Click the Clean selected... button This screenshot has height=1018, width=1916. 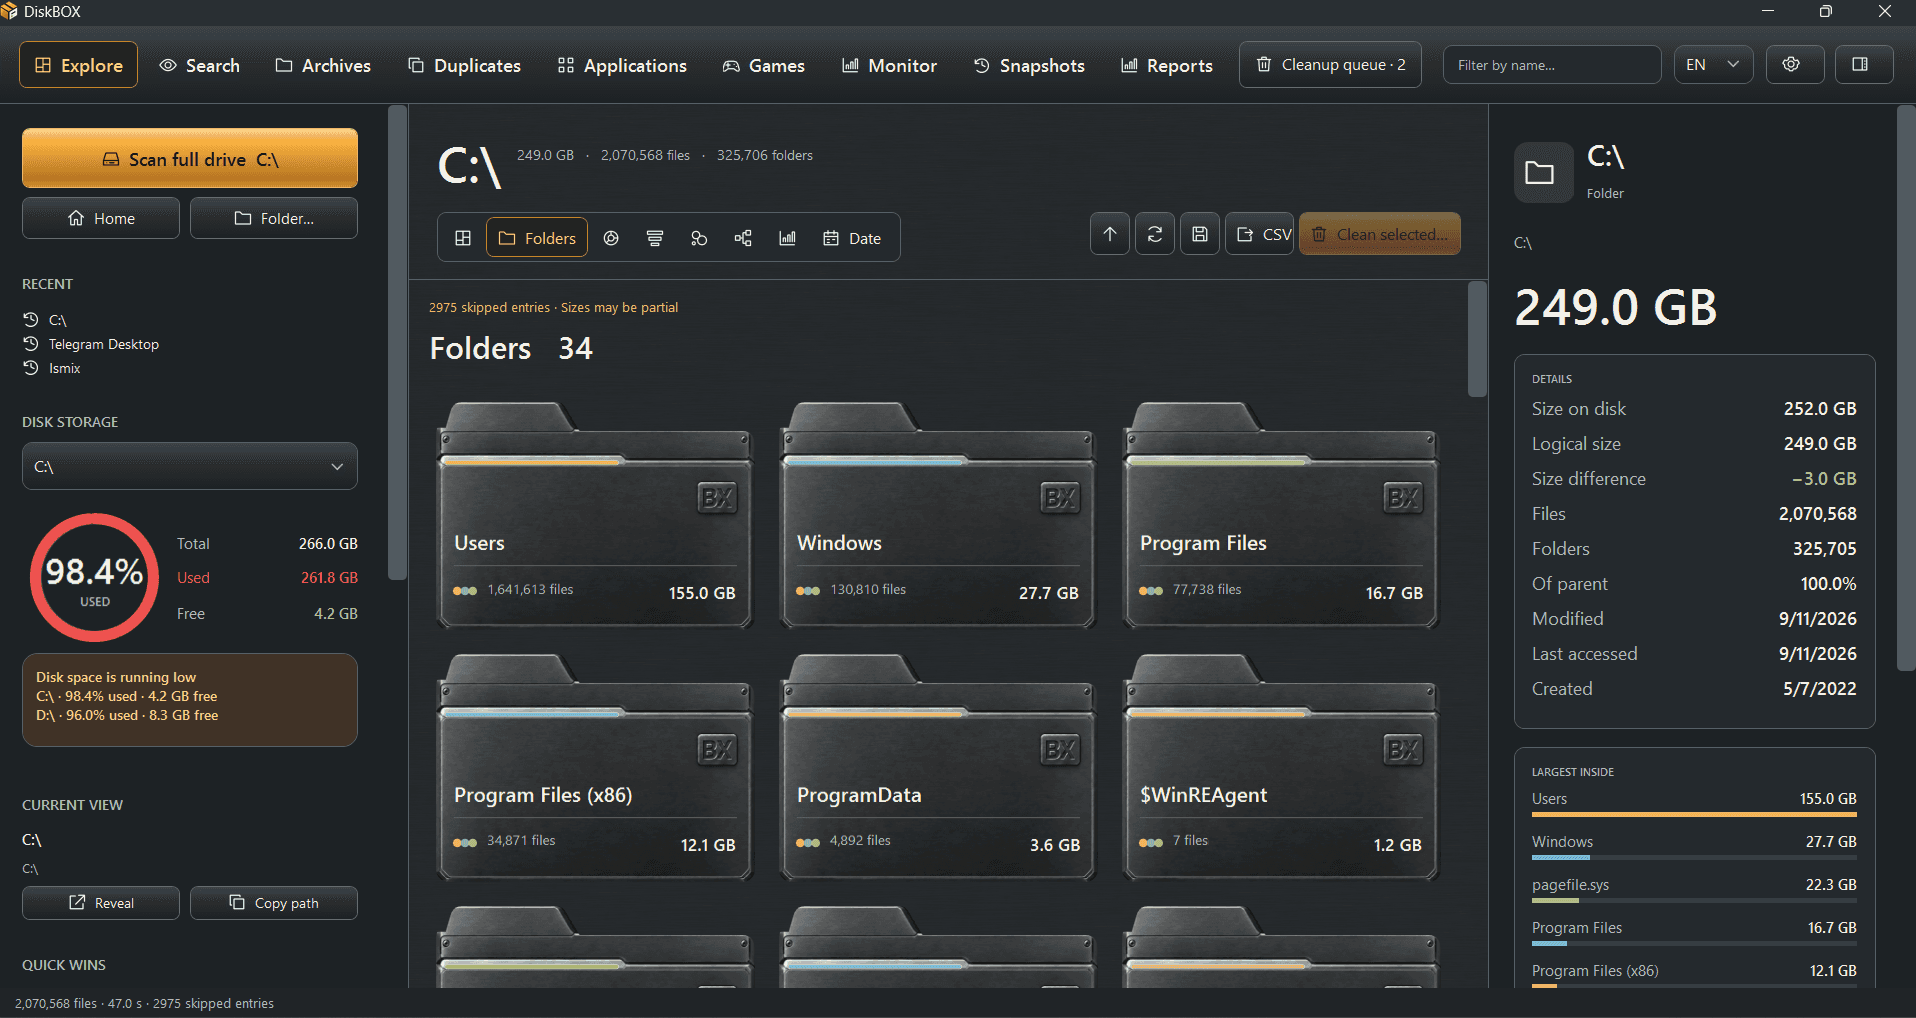(1380, 234)
